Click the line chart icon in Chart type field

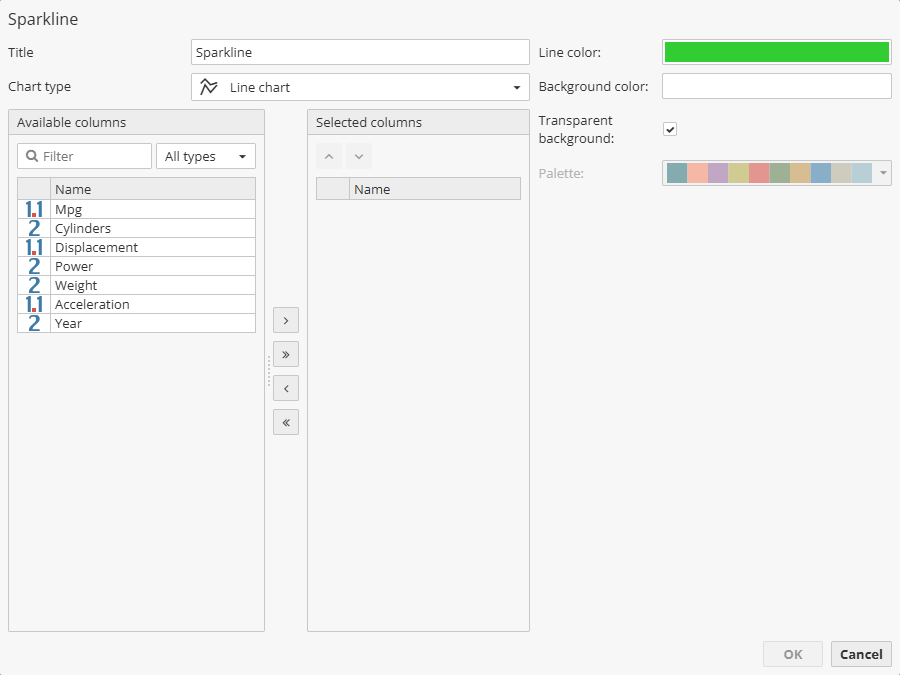209,87
